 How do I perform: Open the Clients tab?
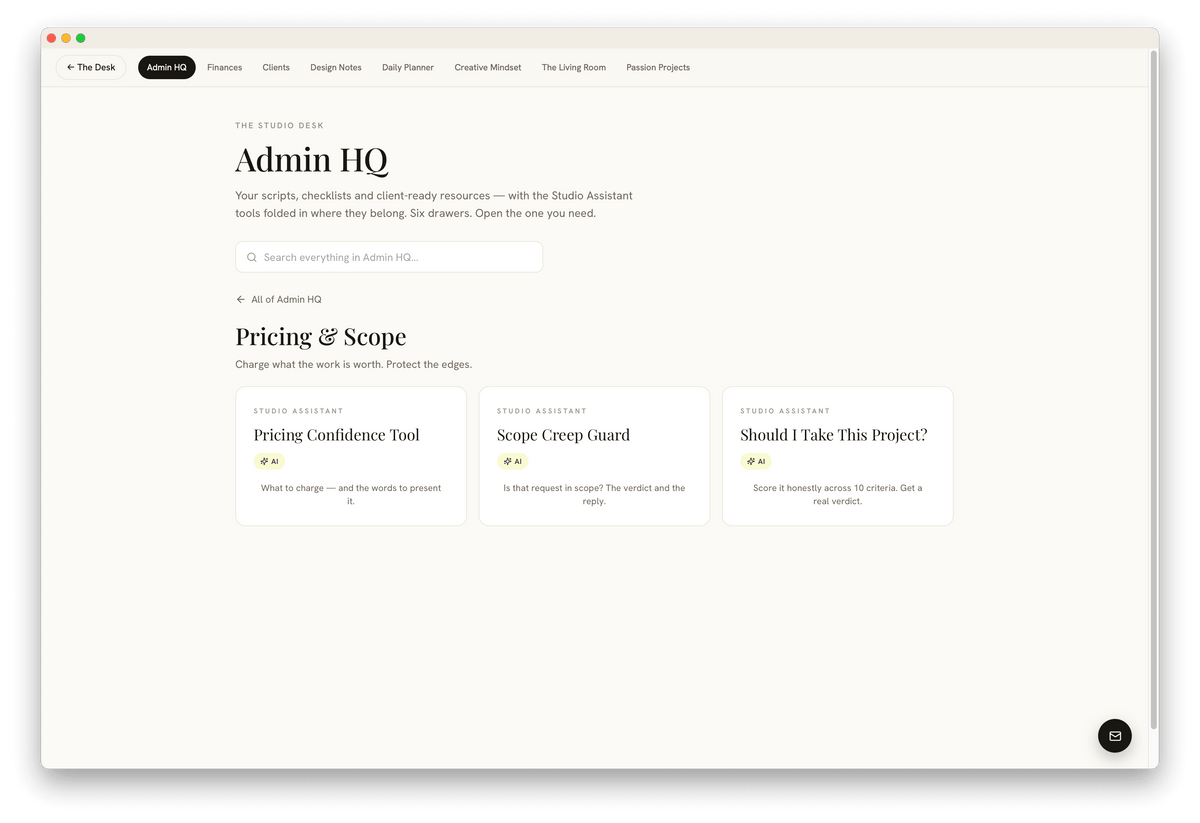point(276,67)
